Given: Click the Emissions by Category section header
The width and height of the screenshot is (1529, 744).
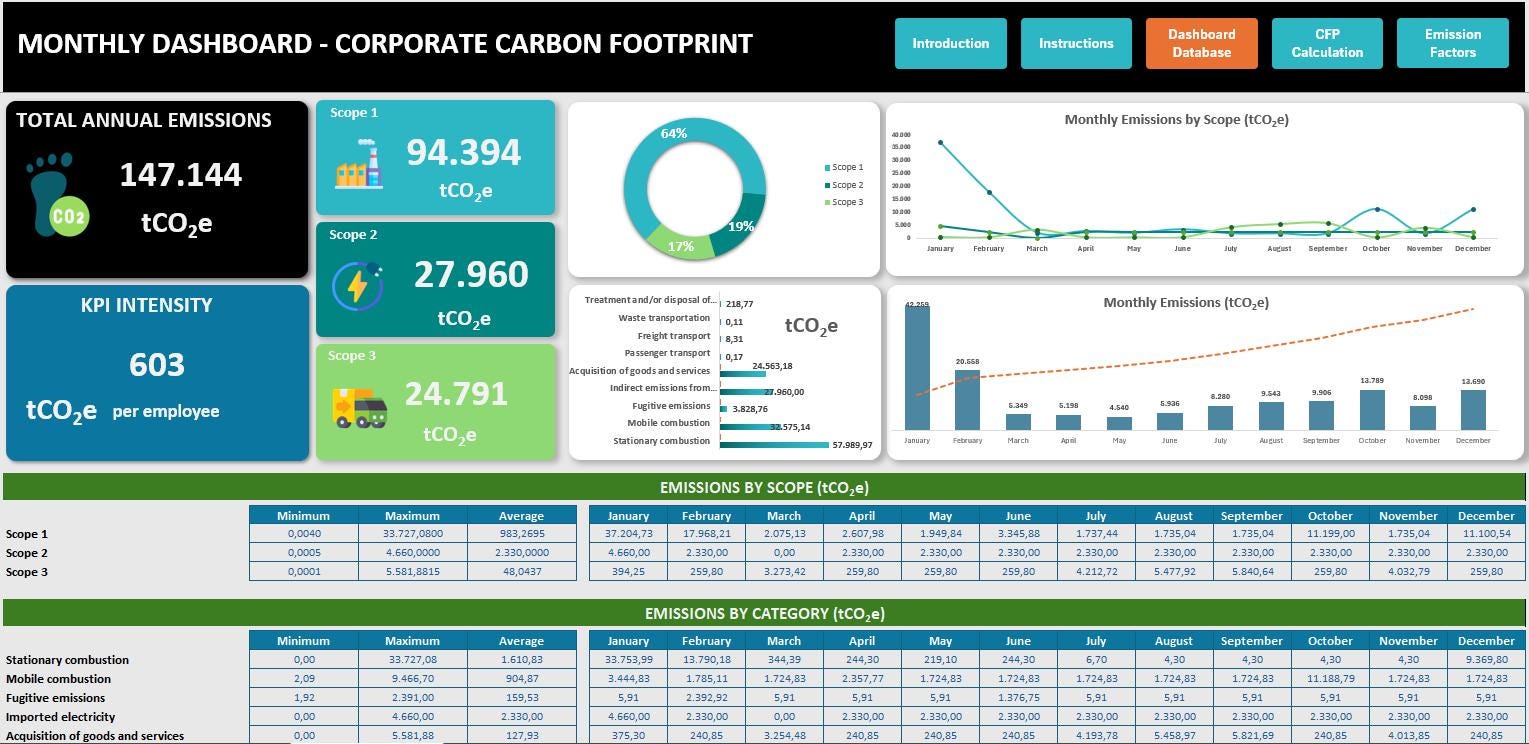Looking at the screenshot, I should click(x=764, y=613).
